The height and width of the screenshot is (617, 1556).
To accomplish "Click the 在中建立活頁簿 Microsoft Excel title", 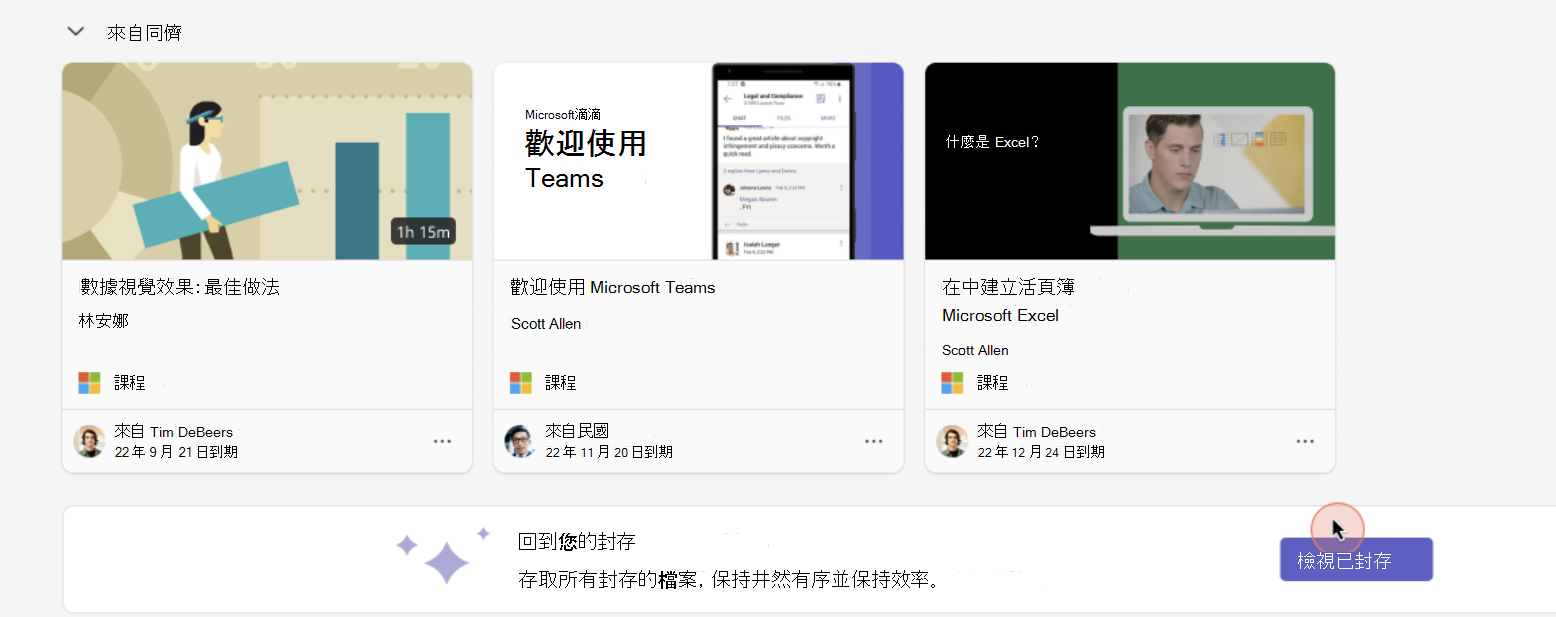I will click(1008, 301).
